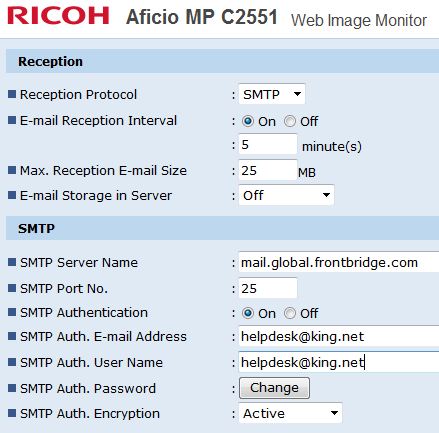The width and height of the screenshot is (439, 433).
Task: Open the Reception Protocol SMTP dropdown
Action: 272,94
